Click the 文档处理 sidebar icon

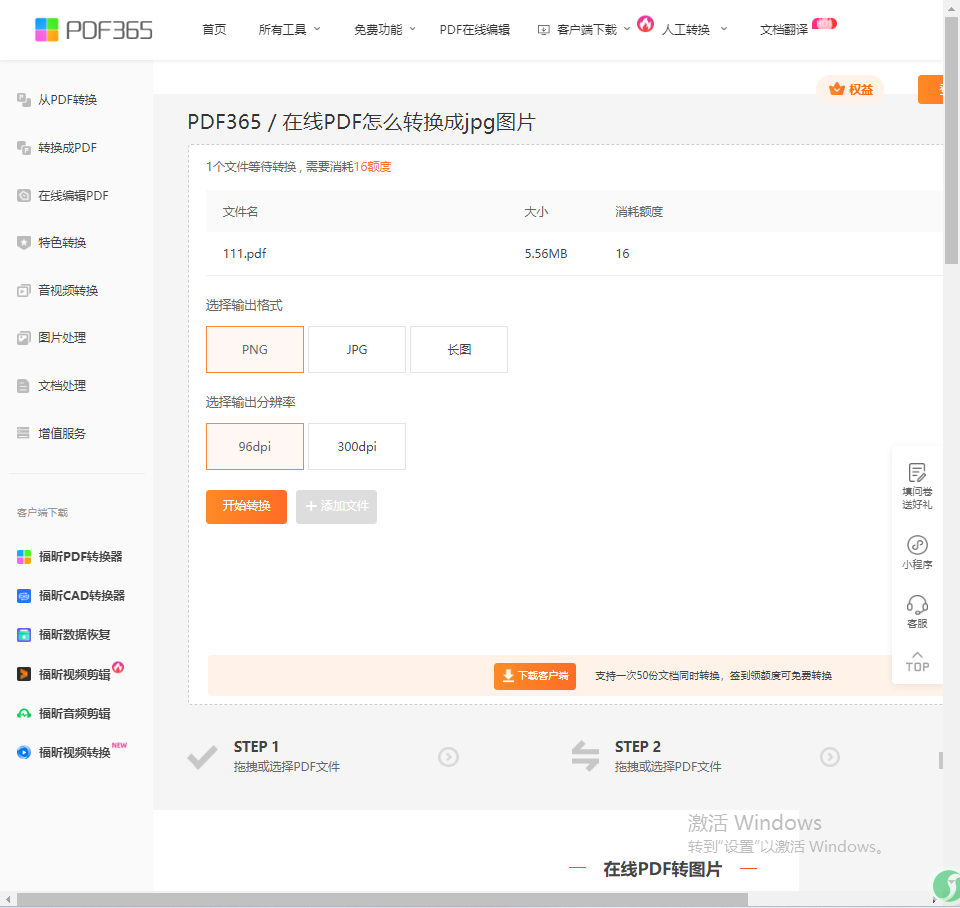click(x=24, y=386)
